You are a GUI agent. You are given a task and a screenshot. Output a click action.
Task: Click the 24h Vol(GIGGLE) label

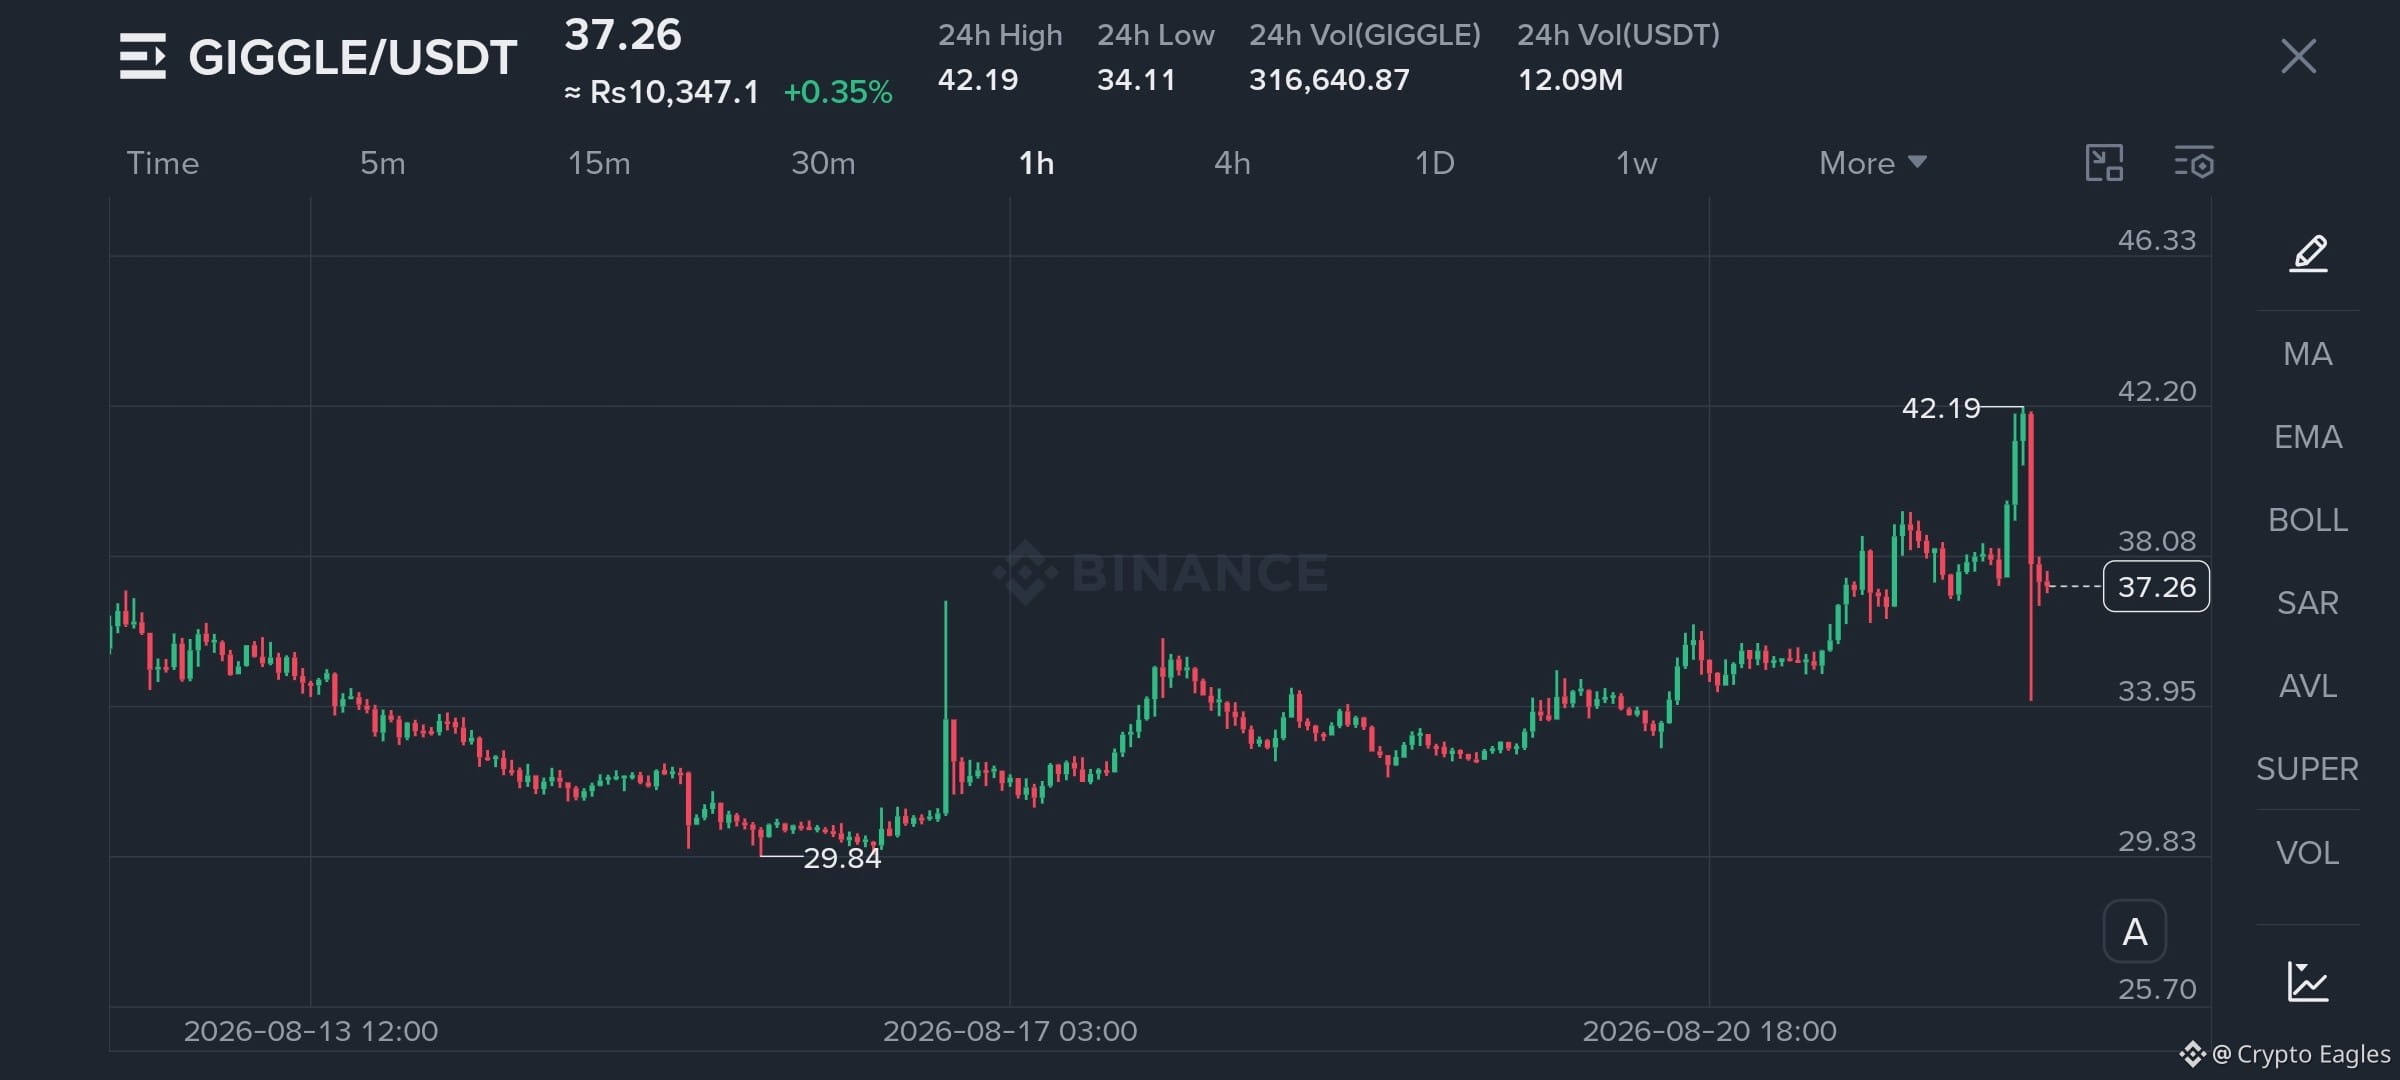(x=1365, y=36)
